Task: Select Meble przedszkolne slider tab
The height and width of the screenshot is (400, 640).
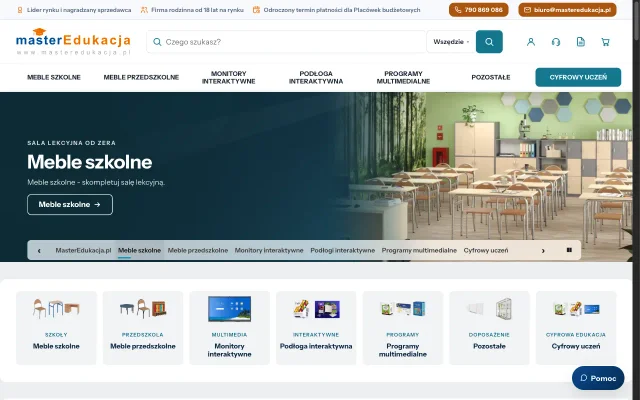Action: (198, 250)
